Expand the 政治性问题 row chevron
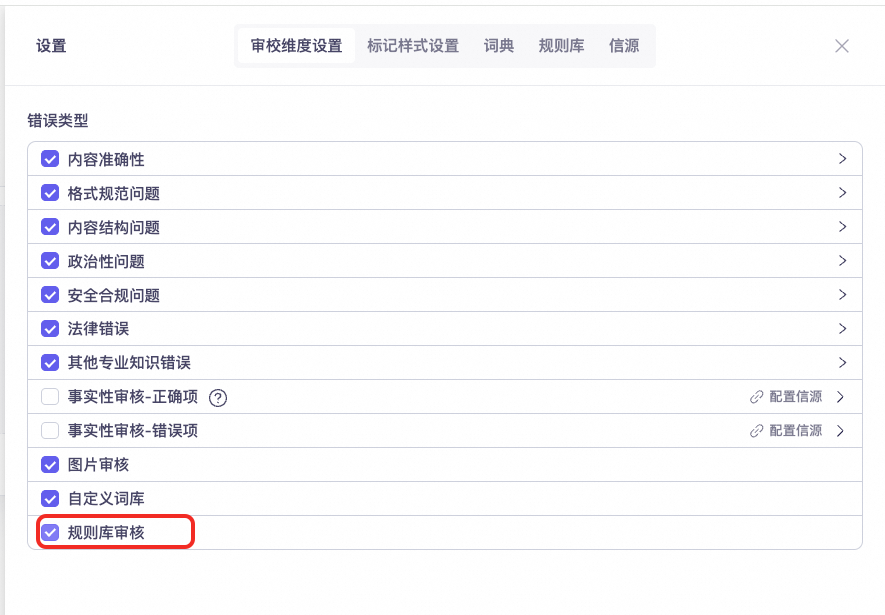 point(842,261)
